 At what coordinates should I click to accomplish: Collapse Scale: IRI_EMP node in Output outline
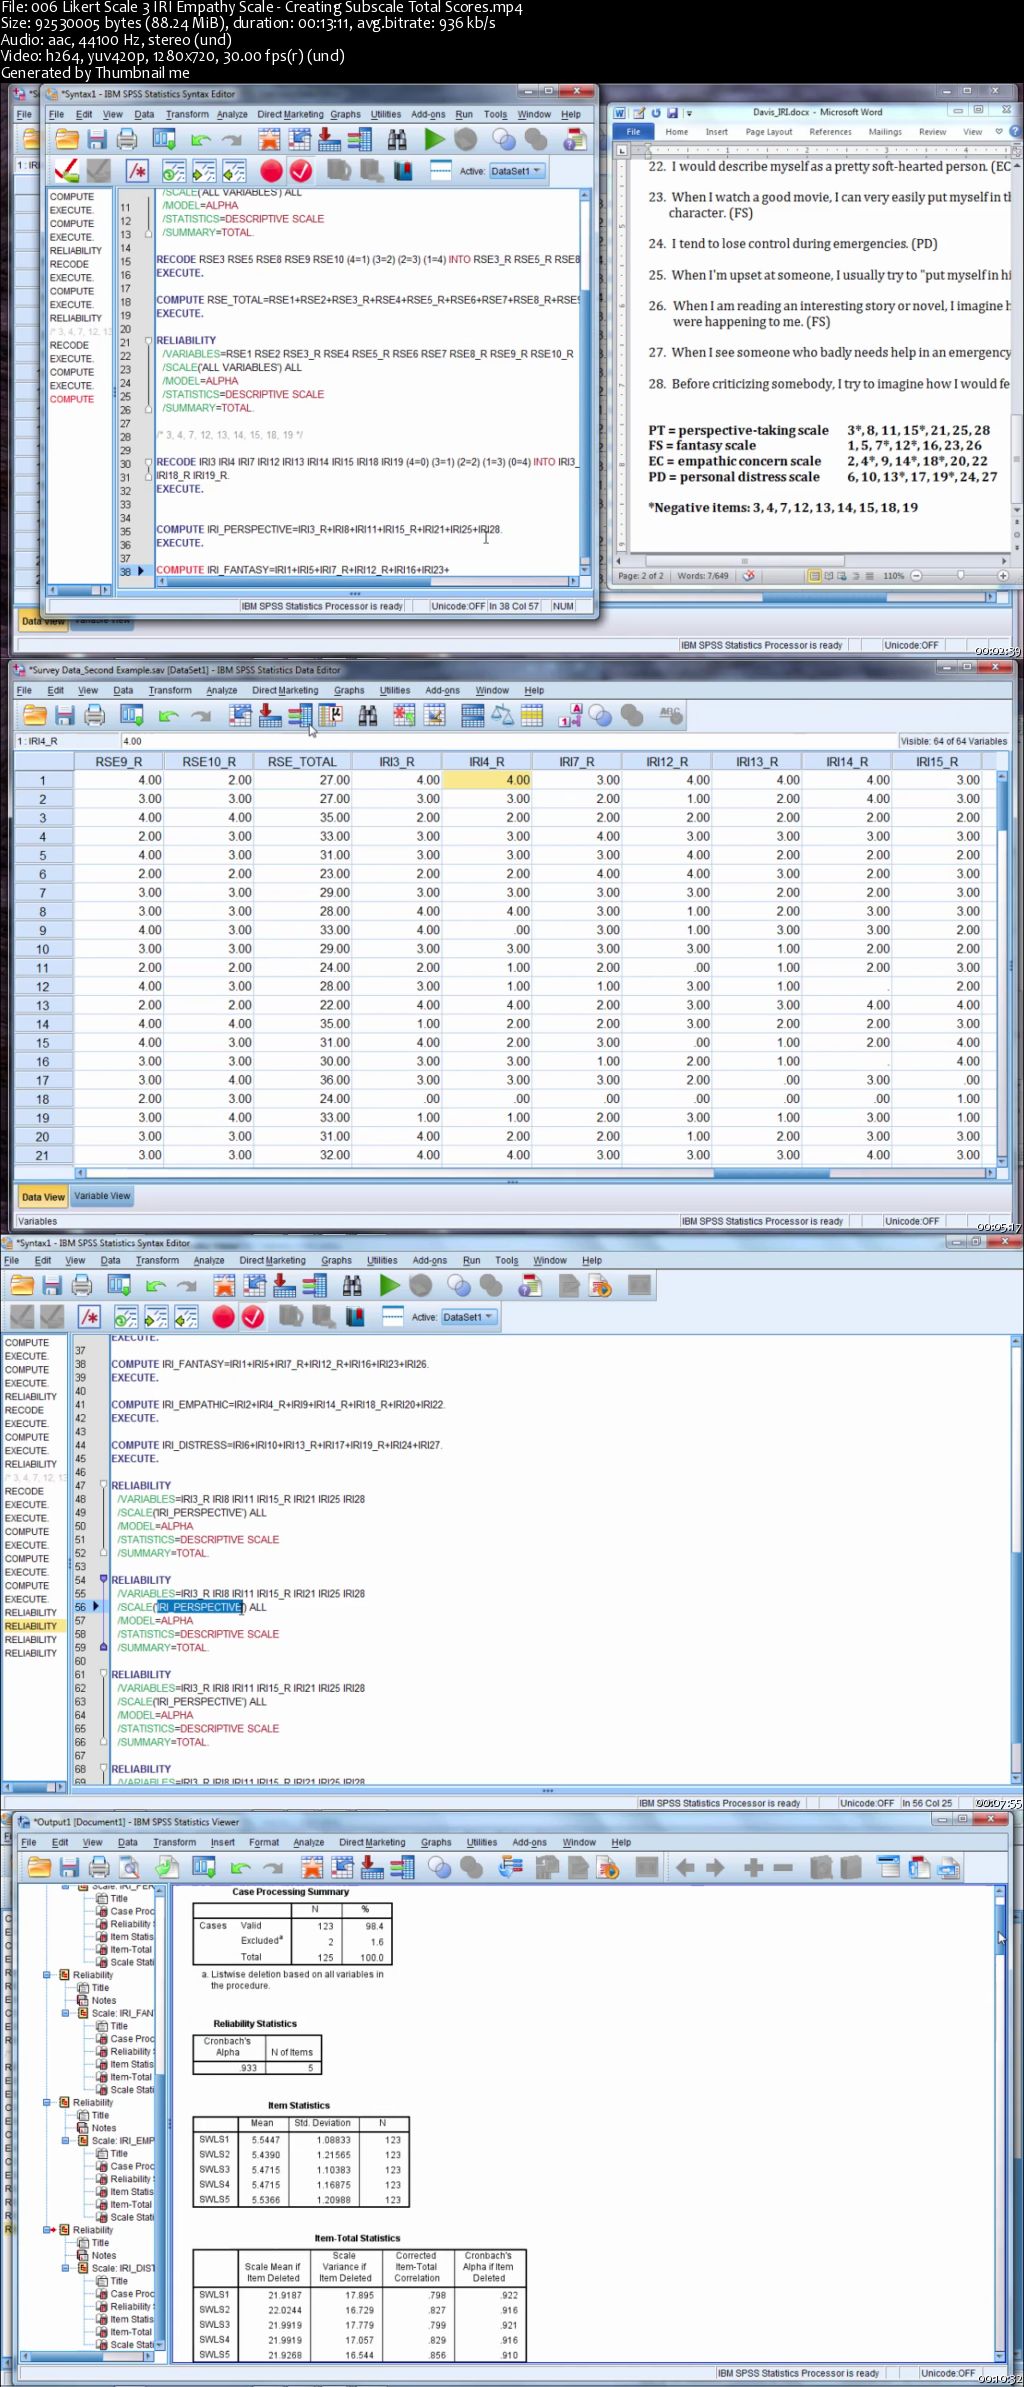(66, 2141)
